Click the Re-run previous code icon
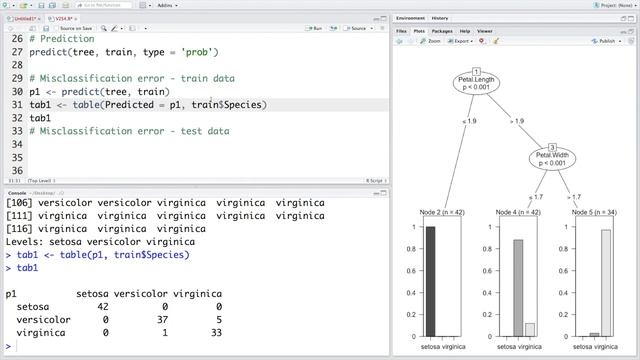The image size is (640, 360). coord(334,29)
